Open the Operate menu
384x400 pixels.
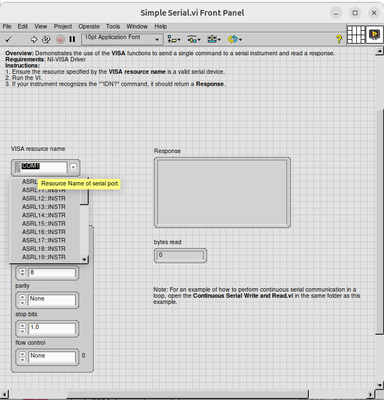(x=89, y=26)
